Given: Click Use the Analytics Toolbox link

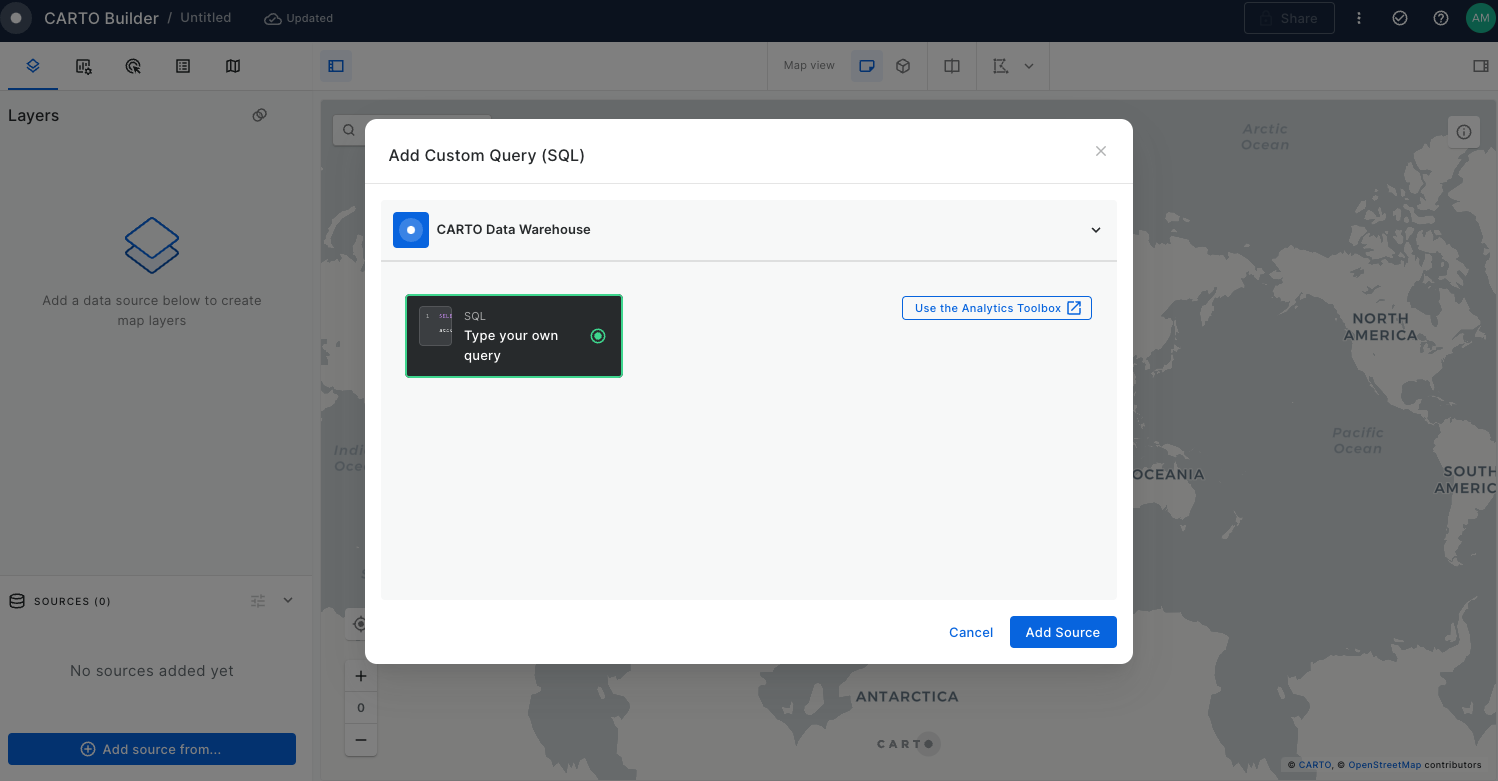Looking at the screenshot, I should tap(996, 308).
